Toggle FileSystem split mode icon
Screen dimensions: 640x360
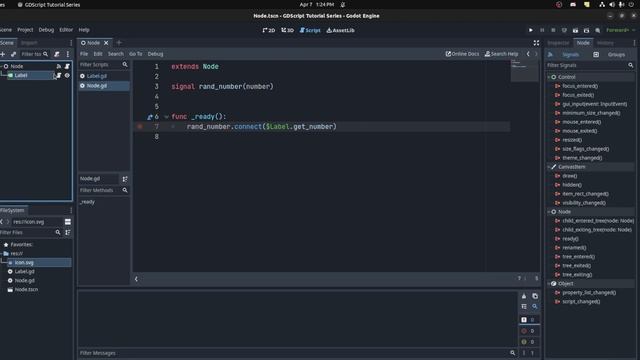tap(68, 222)
